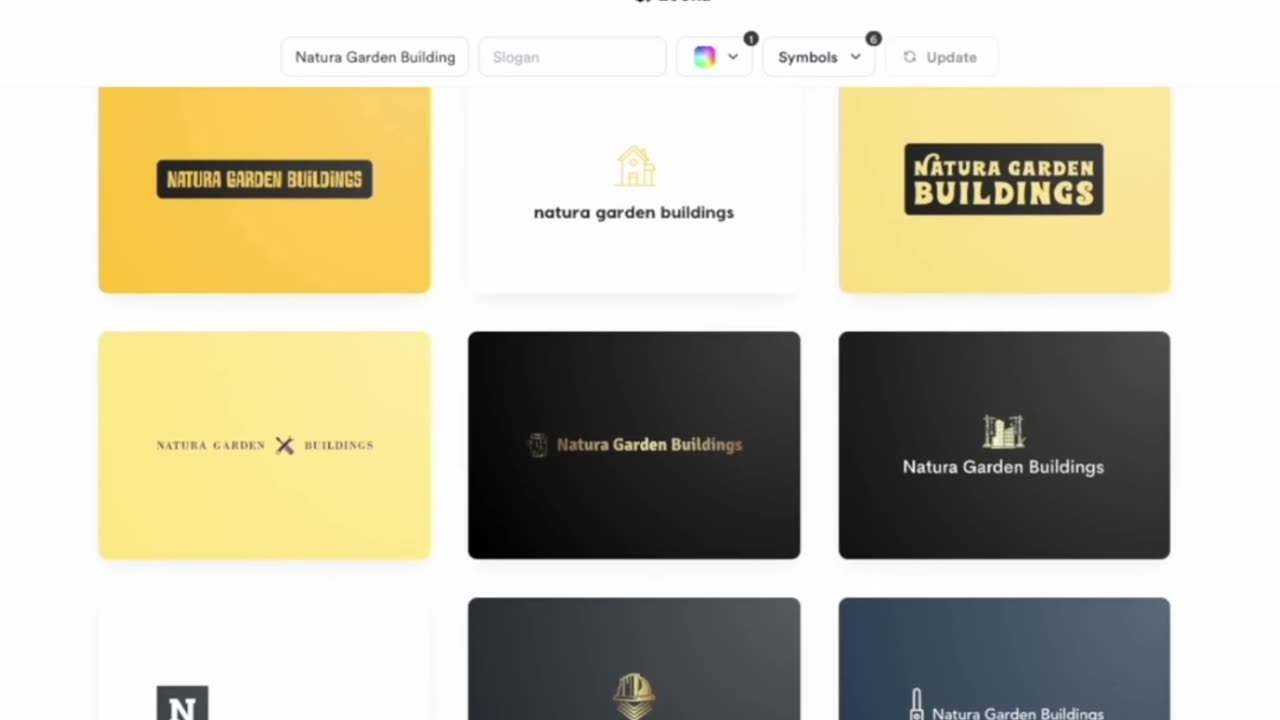1280x720 pixels.
Task: Select the white card with the house icon
Action: (x=634, y=189)
